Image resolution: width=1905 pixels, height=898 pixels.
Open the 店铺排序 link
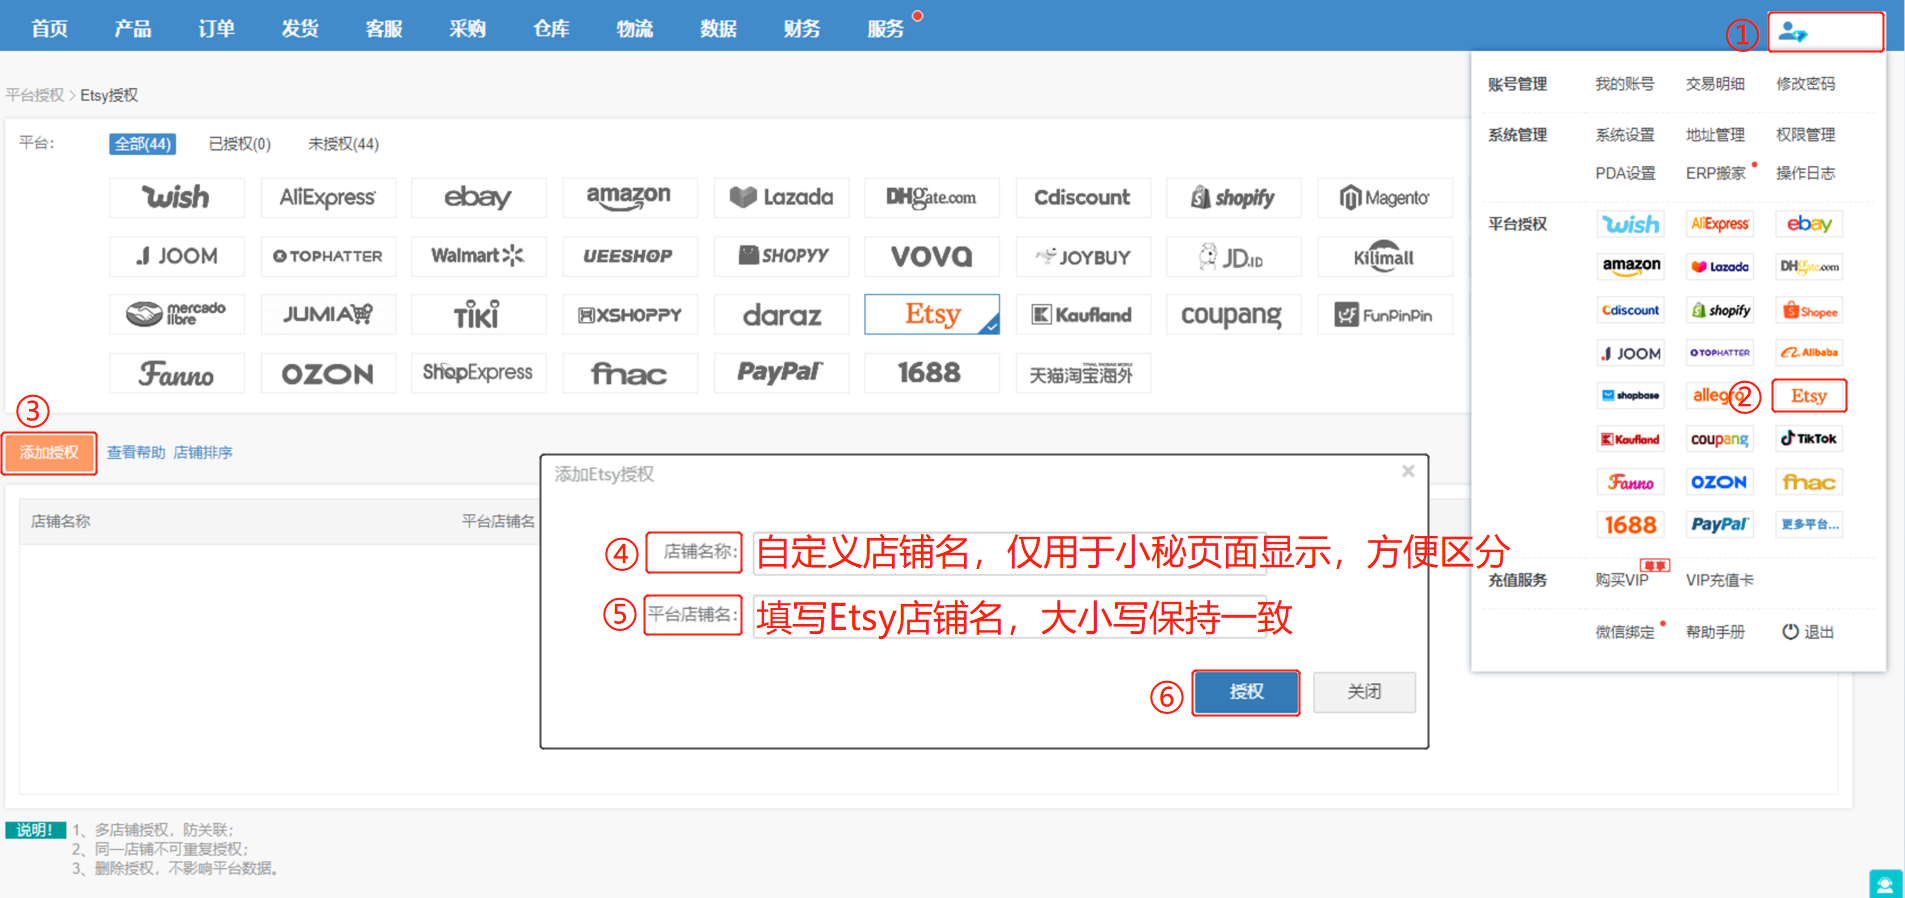pyautogui.click(x=203, y=453)
